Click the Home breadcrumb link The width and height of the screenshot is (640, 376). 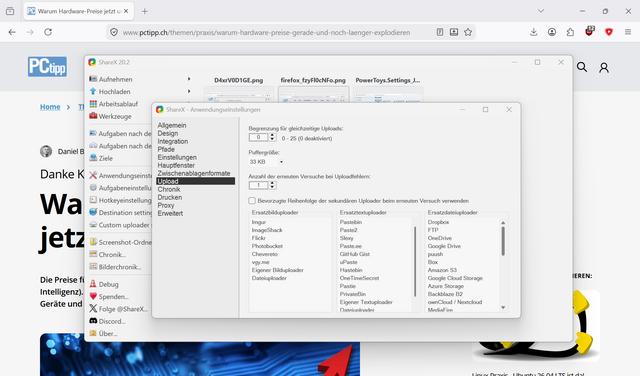tap(50, 107)
